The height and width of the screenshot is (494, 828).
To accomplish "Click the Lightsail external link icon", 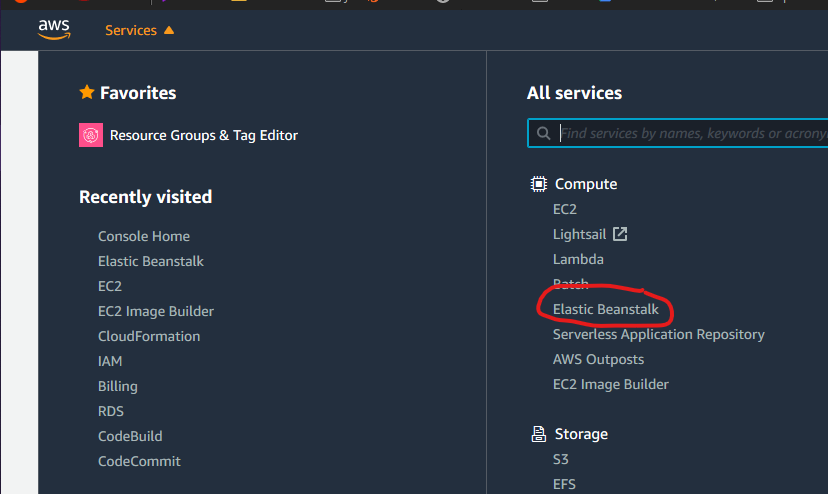I will [620, 234].
